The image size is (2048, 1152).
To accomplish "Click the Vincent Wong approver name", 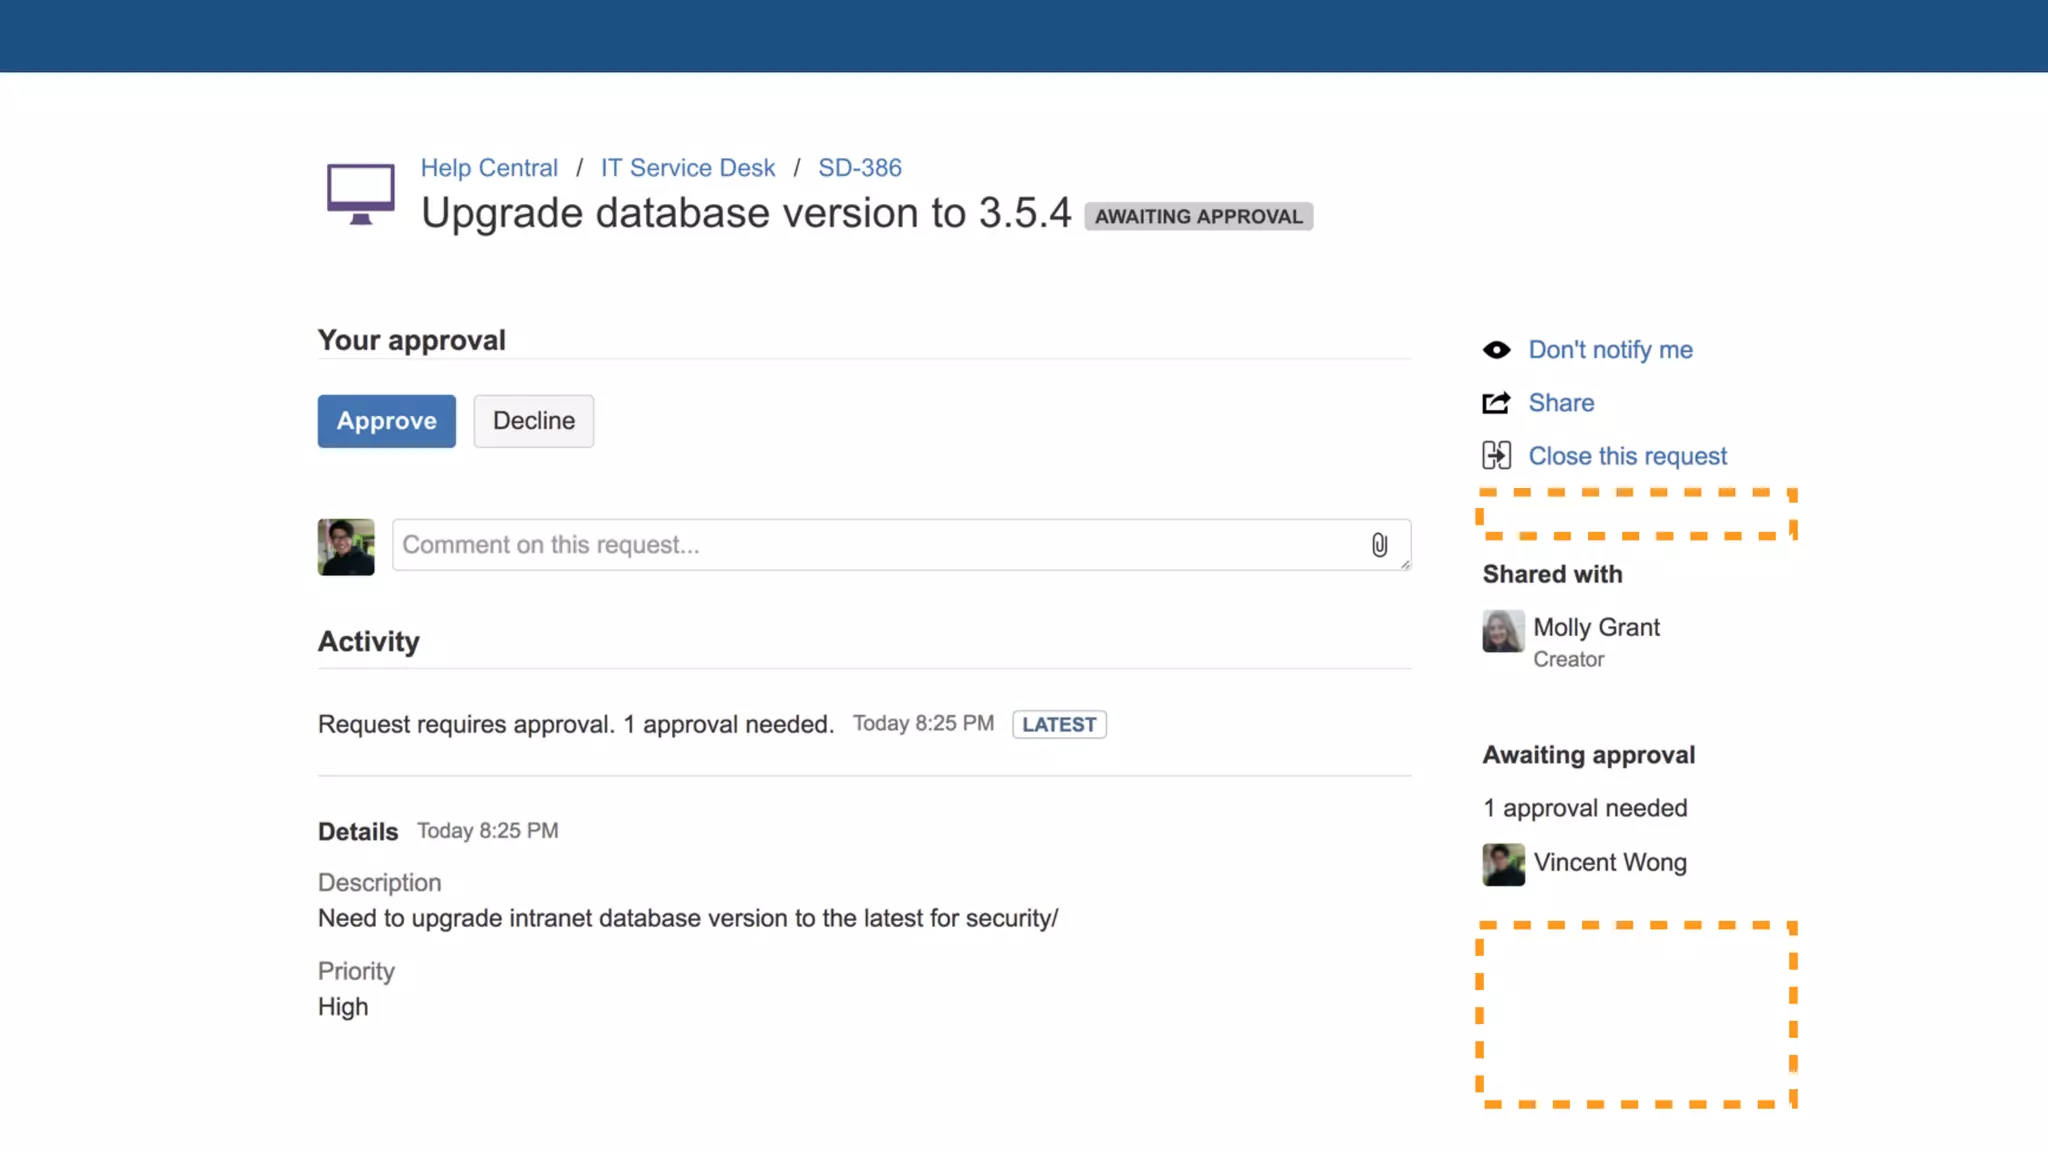I will coord(1610,862).
